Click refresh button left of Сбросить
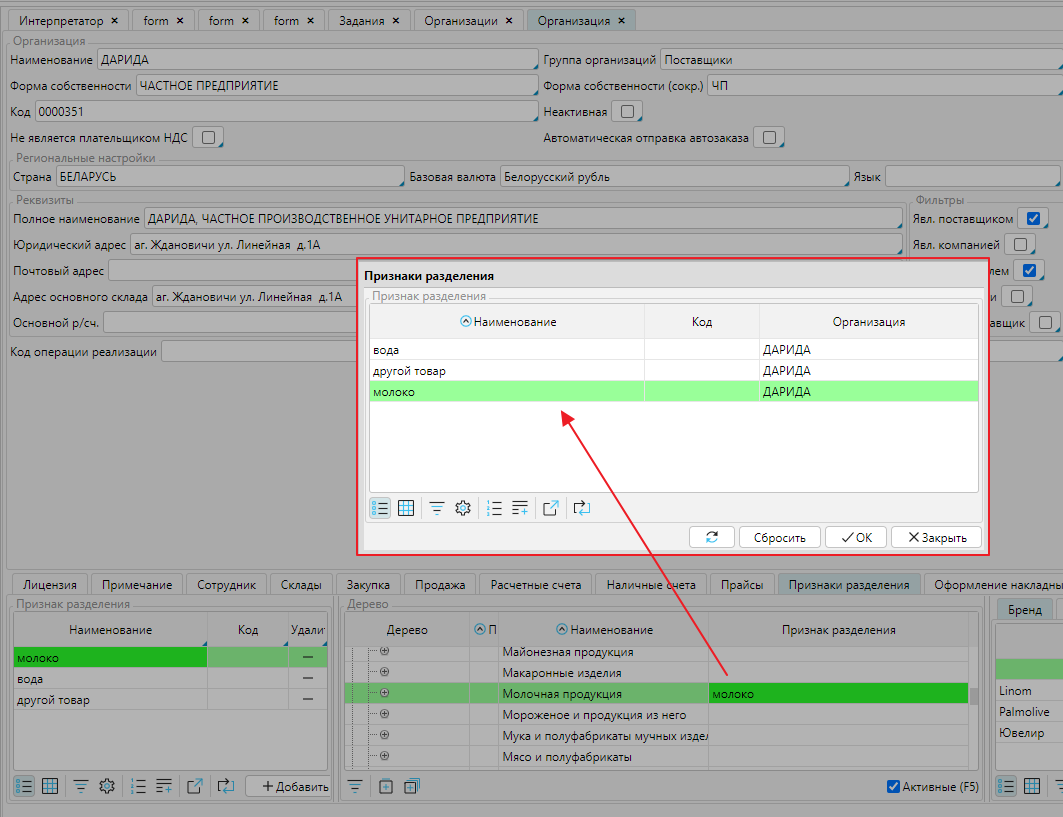Image resolution: width=1063 pixels, height=817 pixels. (712, 537)
